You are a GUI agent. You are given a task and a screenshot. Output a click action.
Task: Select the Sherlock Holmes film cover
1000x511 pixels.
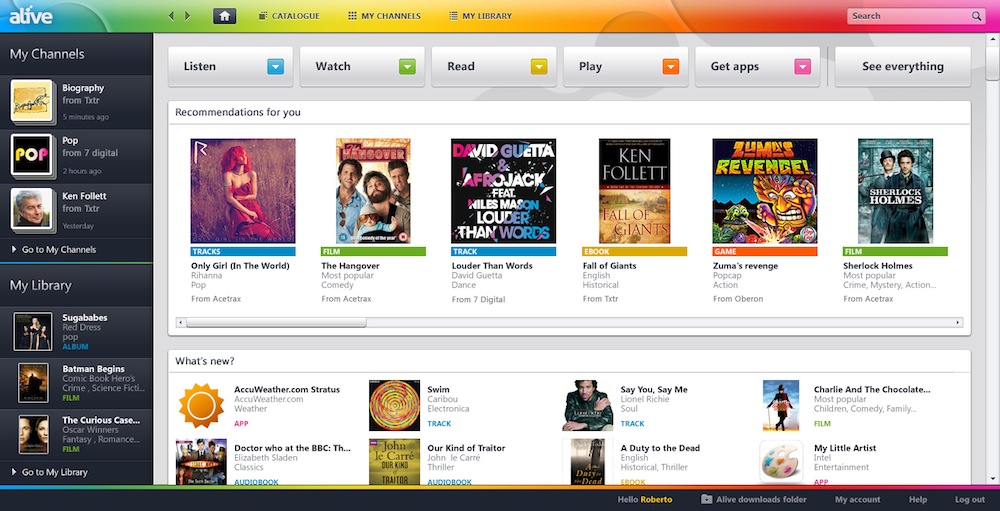(895, 191)
